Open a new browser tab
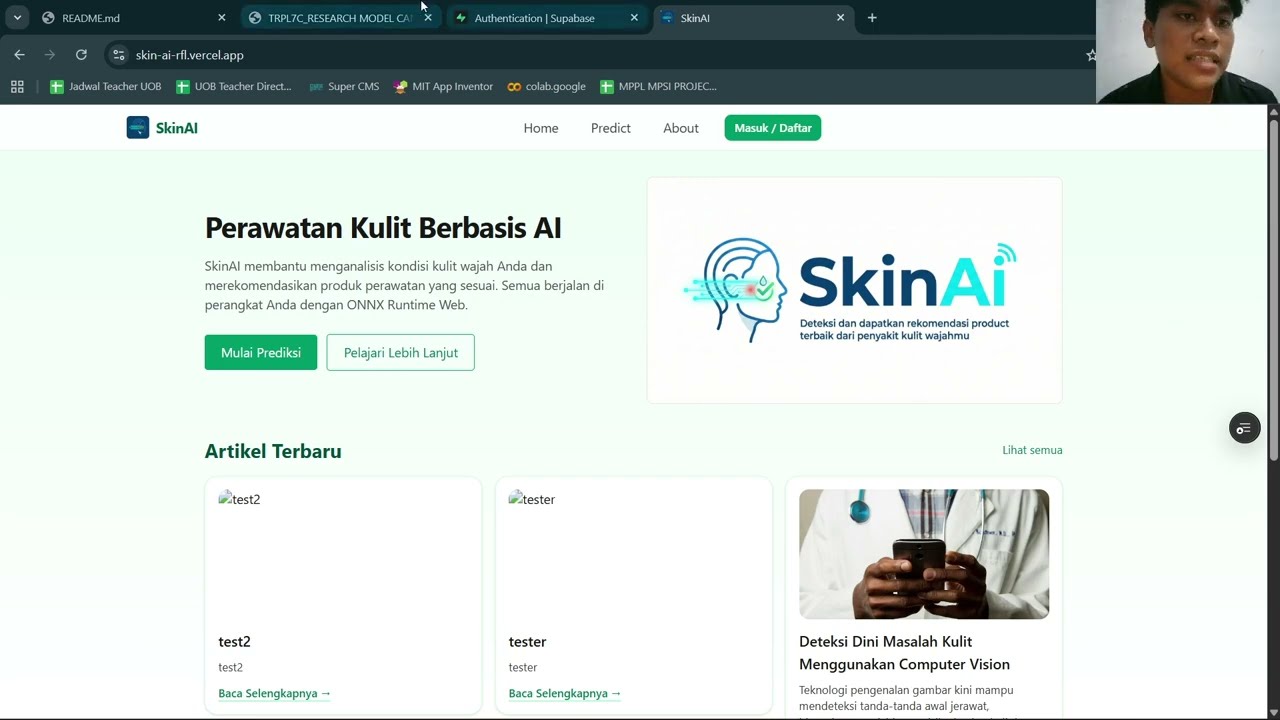Image resolution: width=1280 pixels, height=720 pixels. click(872, 18)
